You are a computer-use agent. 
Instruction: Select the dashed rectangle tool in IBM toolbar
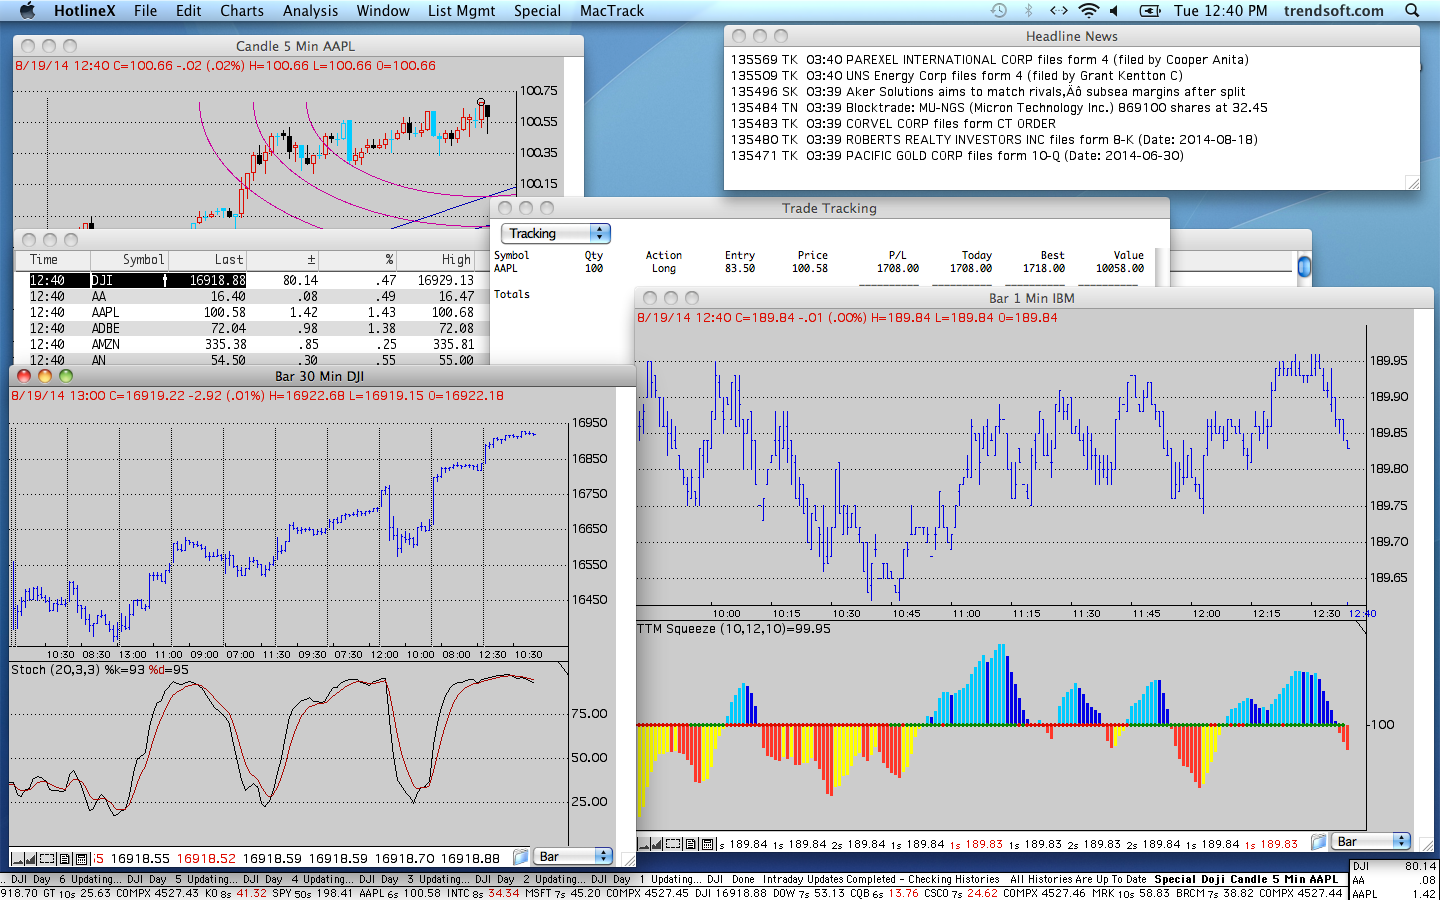tap(674, 844)
